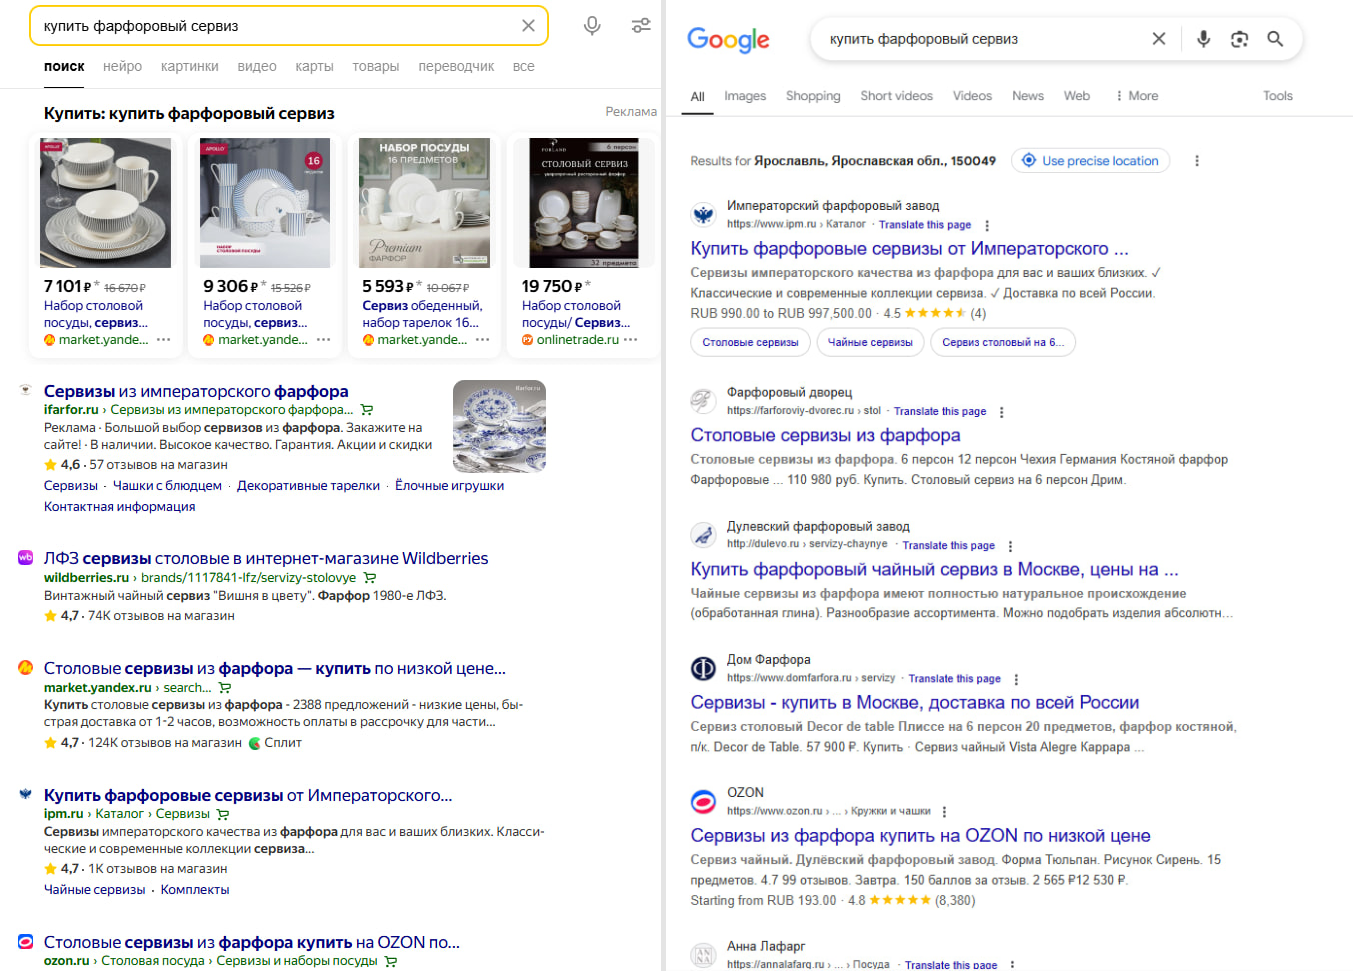
Task: Open Столовый сервиз 19 750 ₽ product image
Action: pos(584,203)
